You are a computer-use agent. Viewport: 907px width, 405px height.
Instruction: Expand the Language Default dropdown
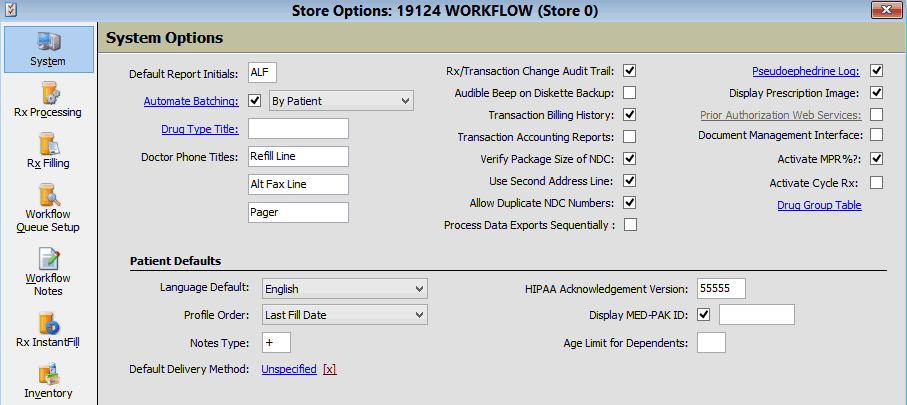pos(344,288)
